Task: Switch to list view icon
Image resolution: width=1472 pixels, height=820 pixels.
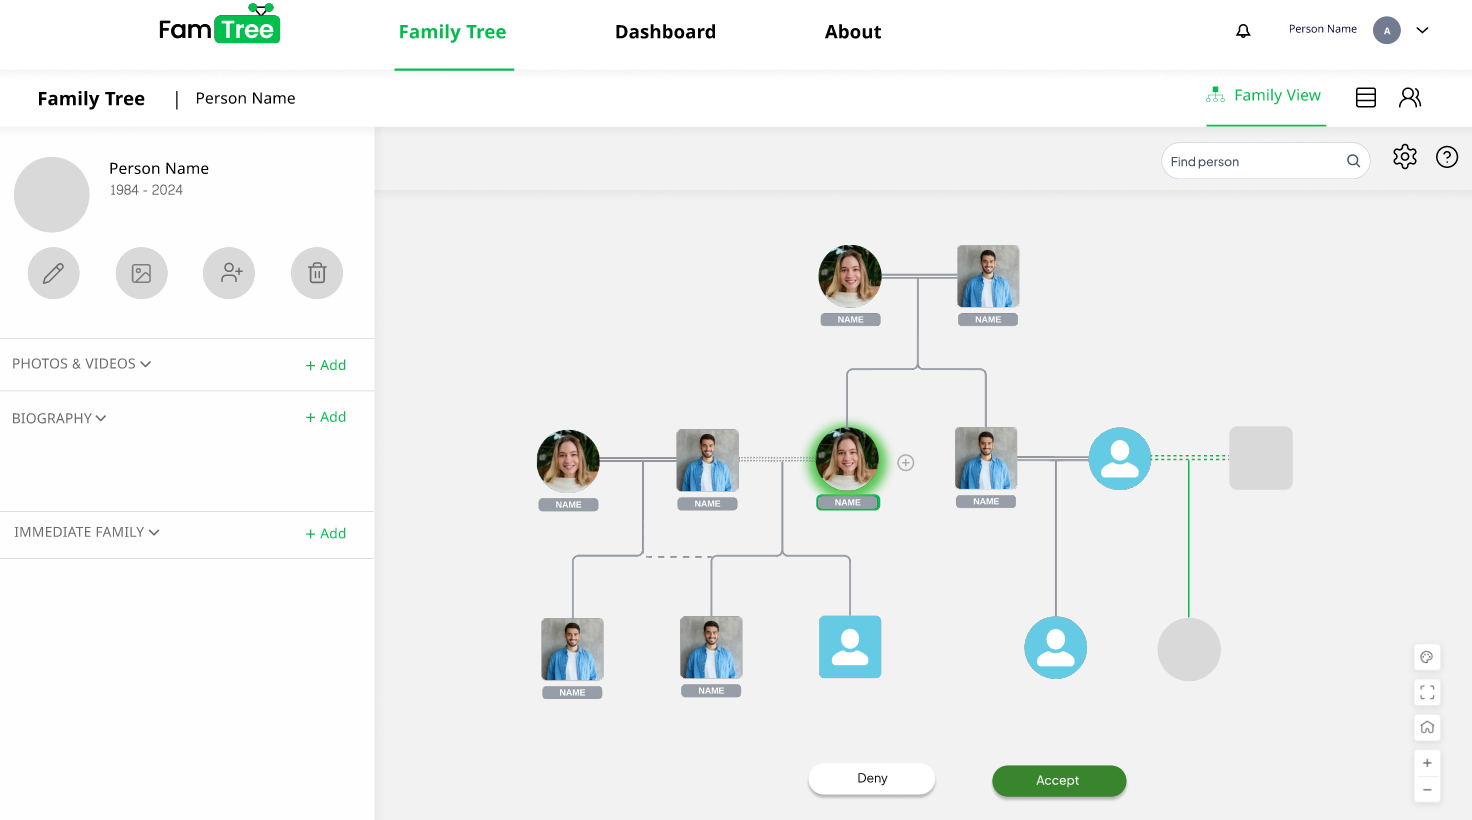Action: pyautogui.click(x=1366, y=97)
